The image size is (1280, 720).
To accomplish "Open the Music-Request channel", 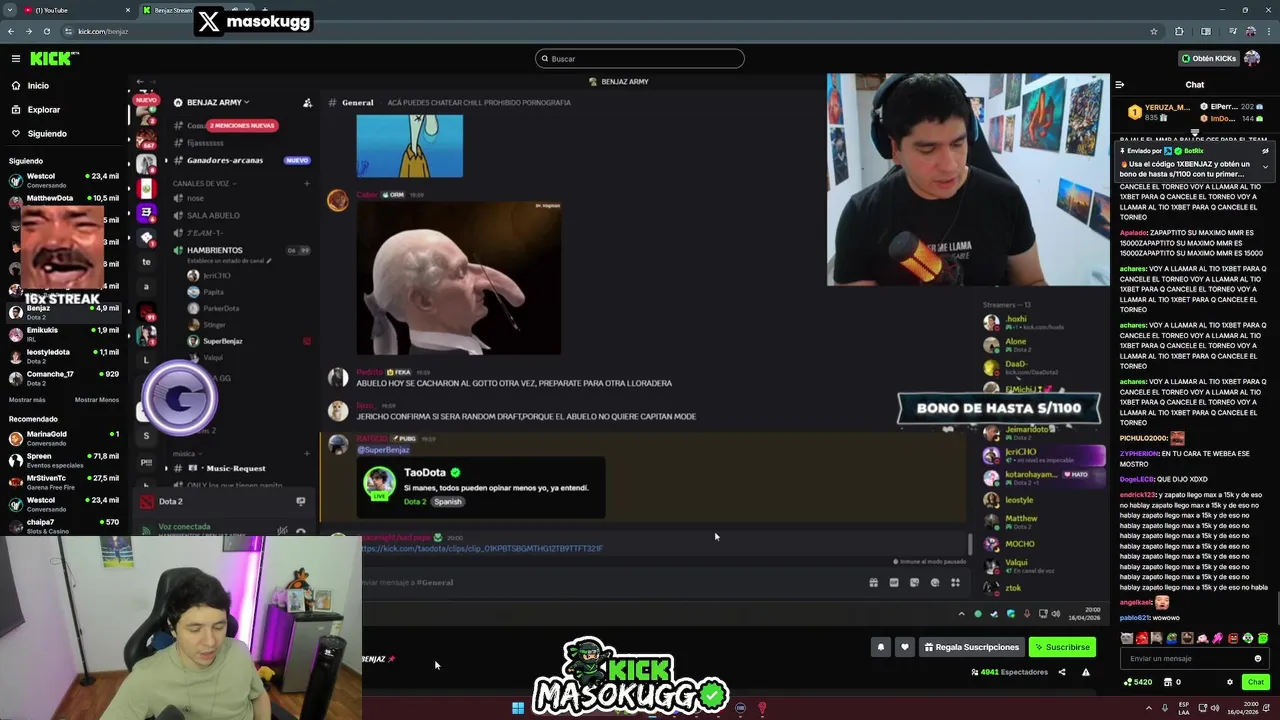I will [x=236, y=468].
